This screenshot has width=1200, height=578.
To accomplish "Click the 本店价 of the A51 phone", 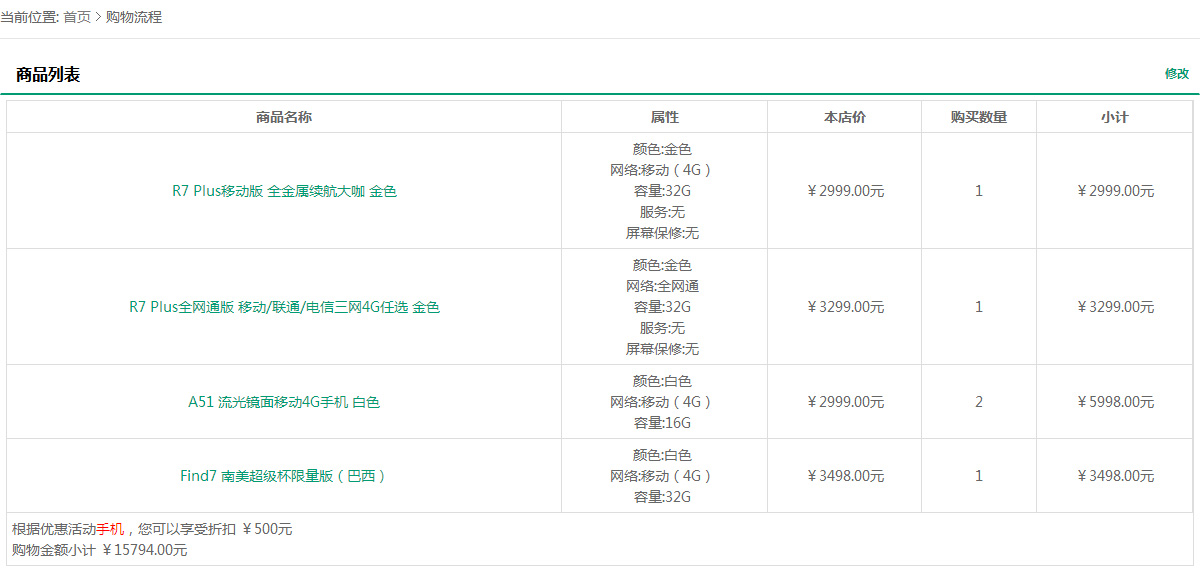I will (845, 402).
